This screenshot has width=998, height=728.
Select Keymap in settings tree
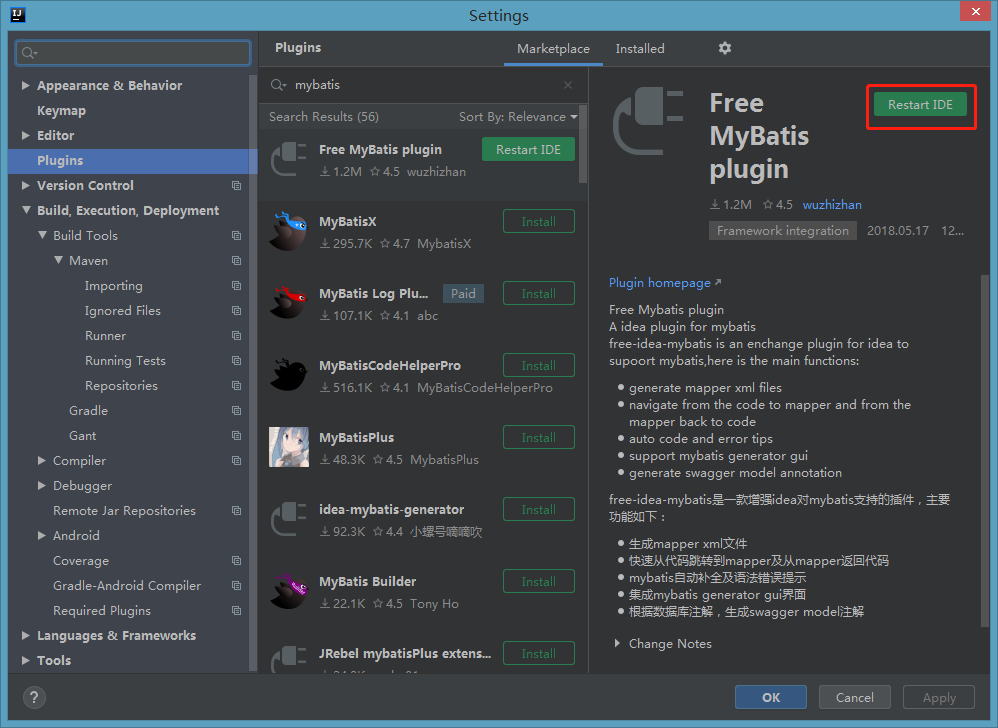61,111
